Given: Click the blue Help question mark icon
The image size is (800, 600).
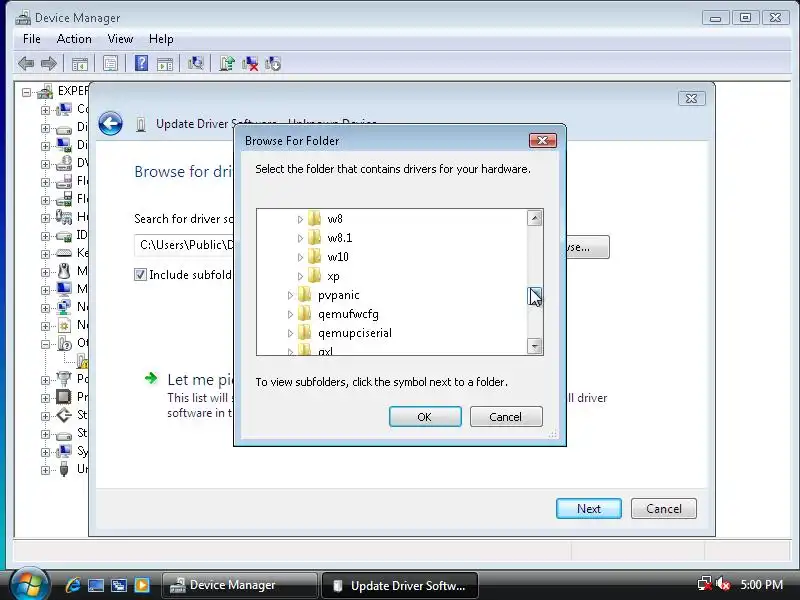Looking at the screenshot, I should (x=141, y=63).
